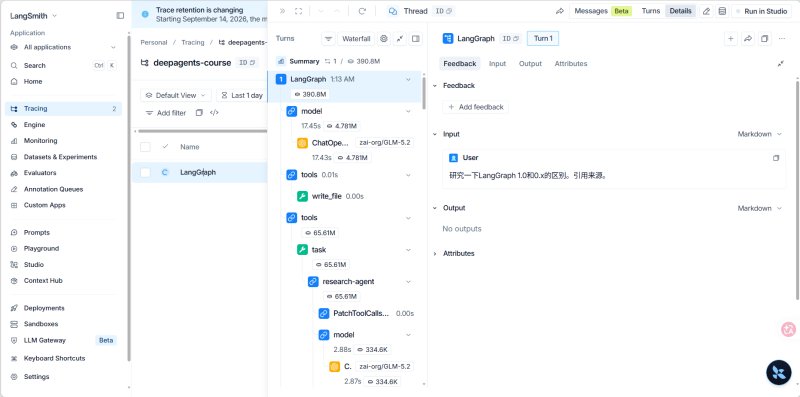Switch to the Input tab
This screenshot has width=800, height=397.
(497, 64)
